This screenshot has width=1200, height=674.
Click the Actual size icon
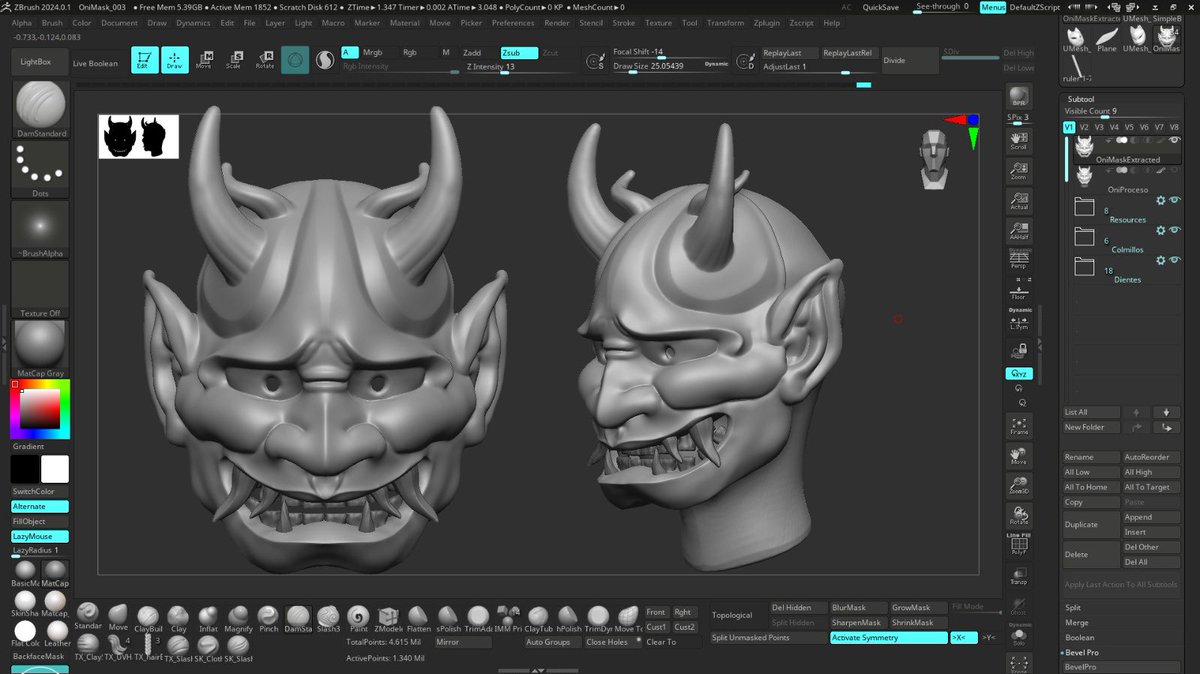[x=1019, y=201]
